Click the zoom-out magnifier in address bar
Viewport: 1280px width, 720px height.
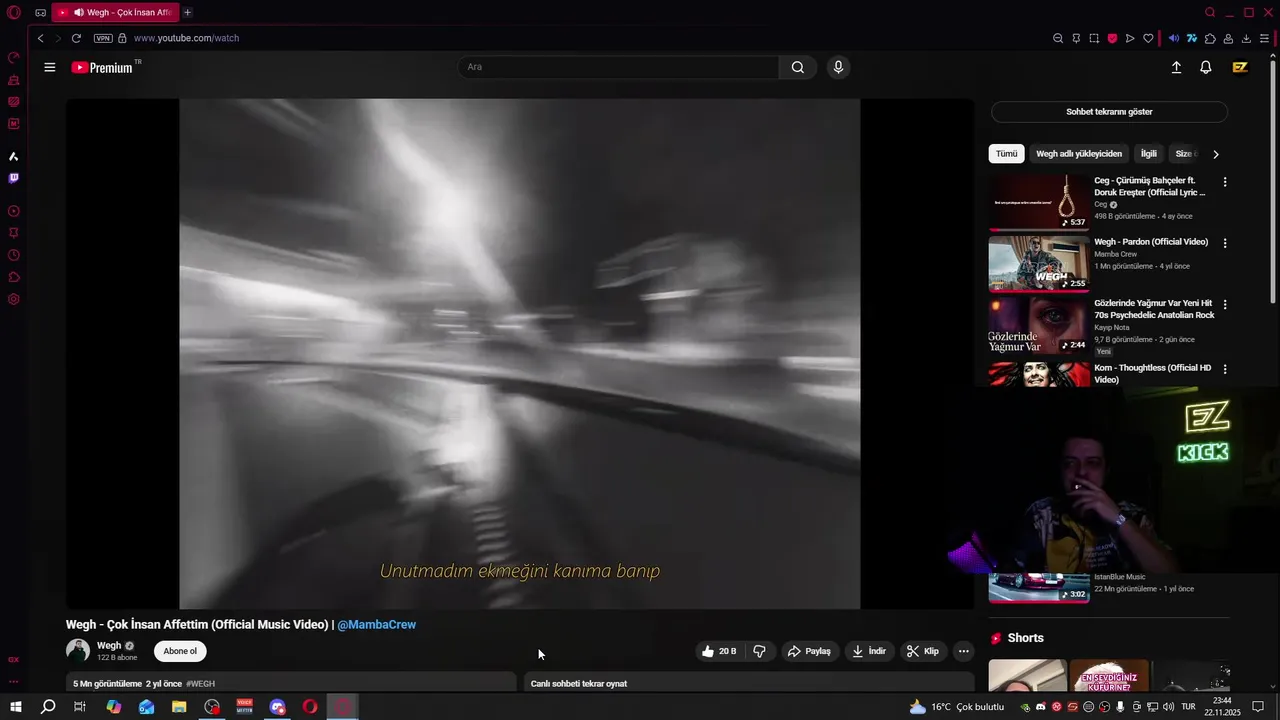pos(1058,38)
